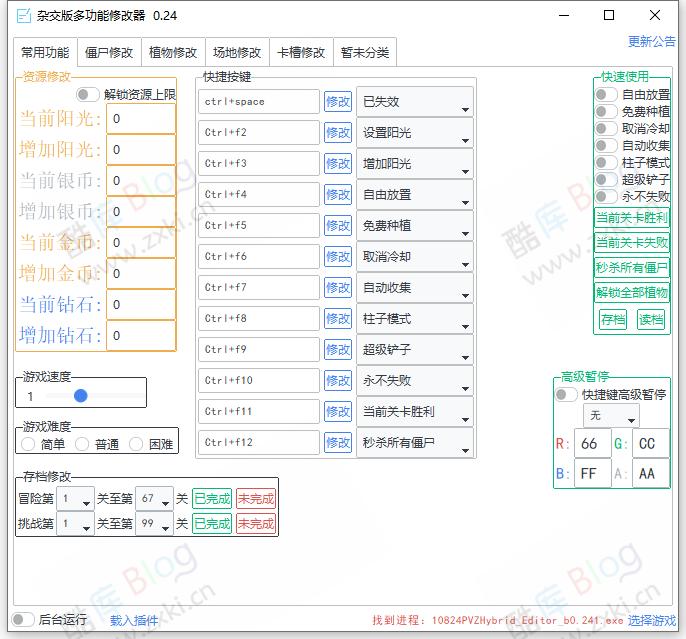The image size is (686, 639).
Task: Expand the 当前关卡胜利 hotkey function dropdown
Action: [415, 412]
